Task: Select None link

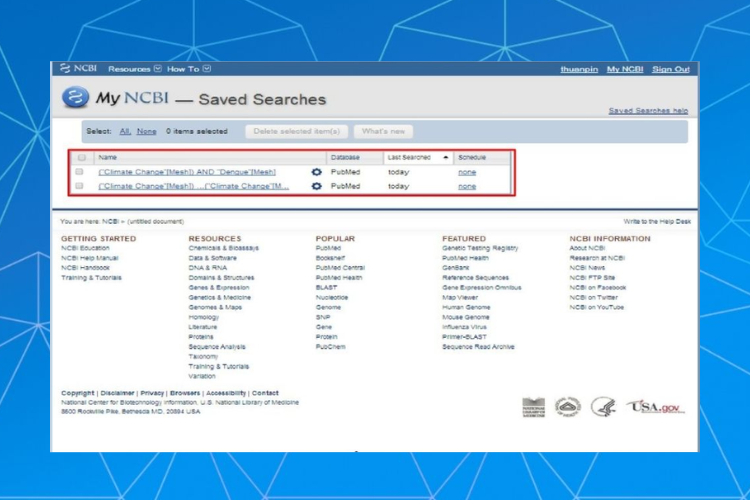Action: click(x=146, y=131)
